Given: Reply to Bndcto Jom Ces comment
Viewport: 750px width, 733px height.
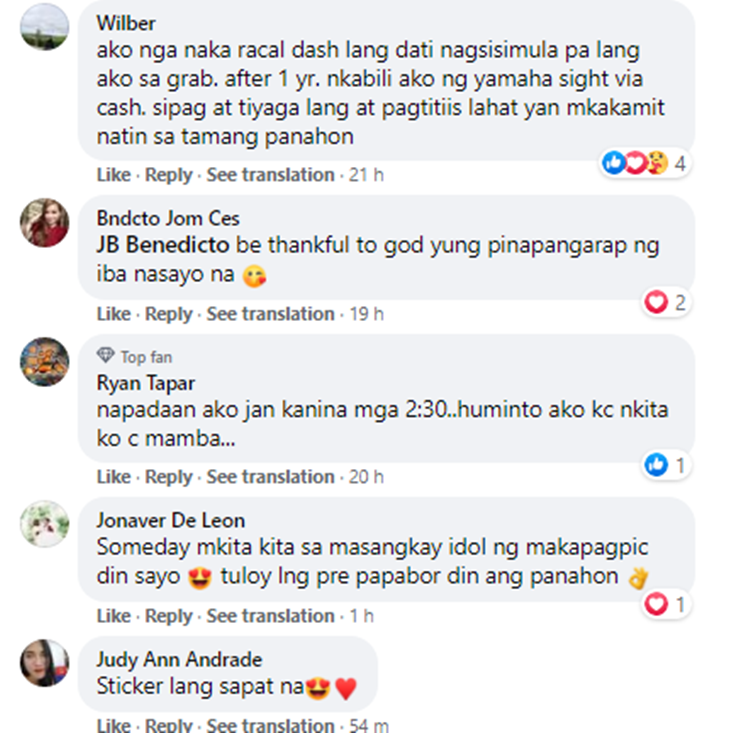Looking at the screenshot, I should 168,314.
